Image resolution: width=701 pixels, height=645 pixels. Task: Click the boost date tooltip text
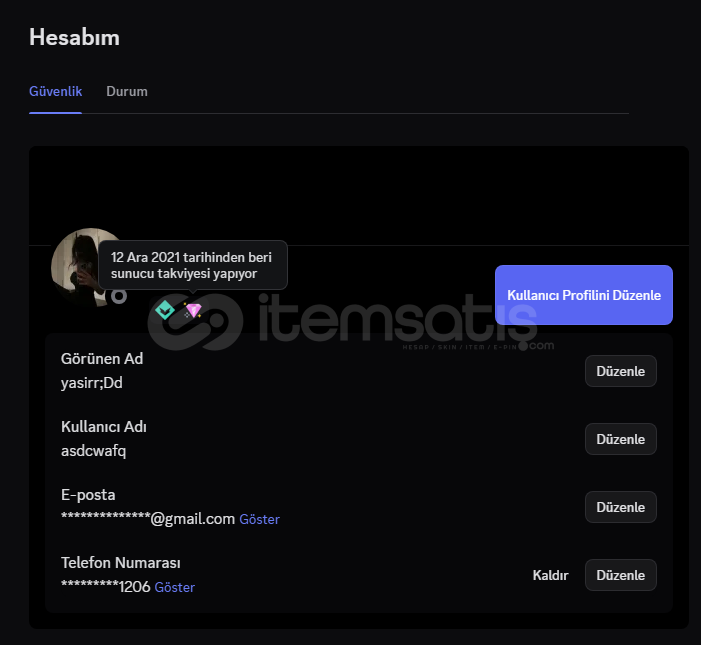point(191,265)
